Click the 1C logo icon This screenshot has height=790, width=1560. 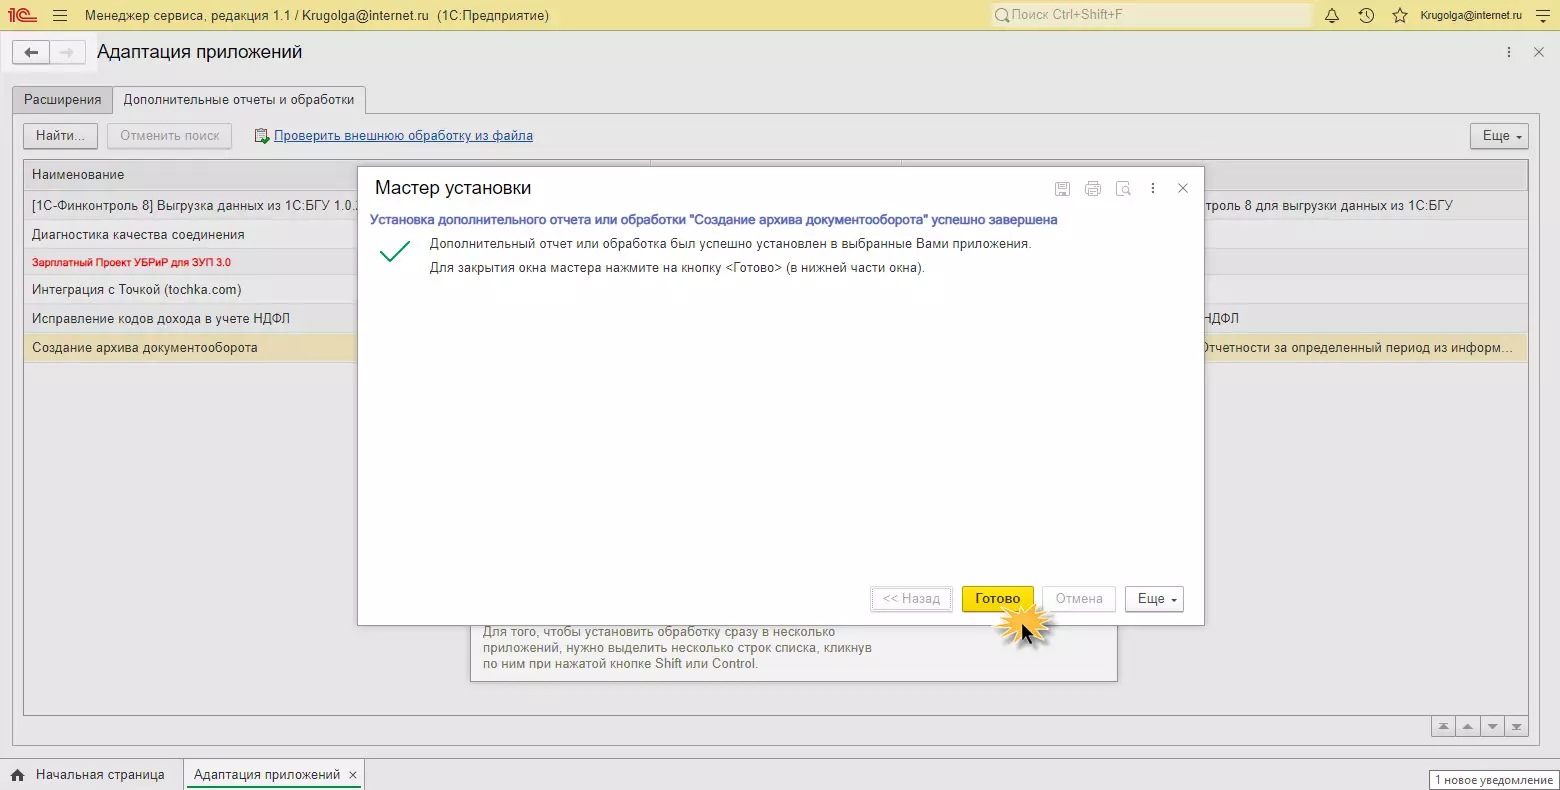[22, 15]
